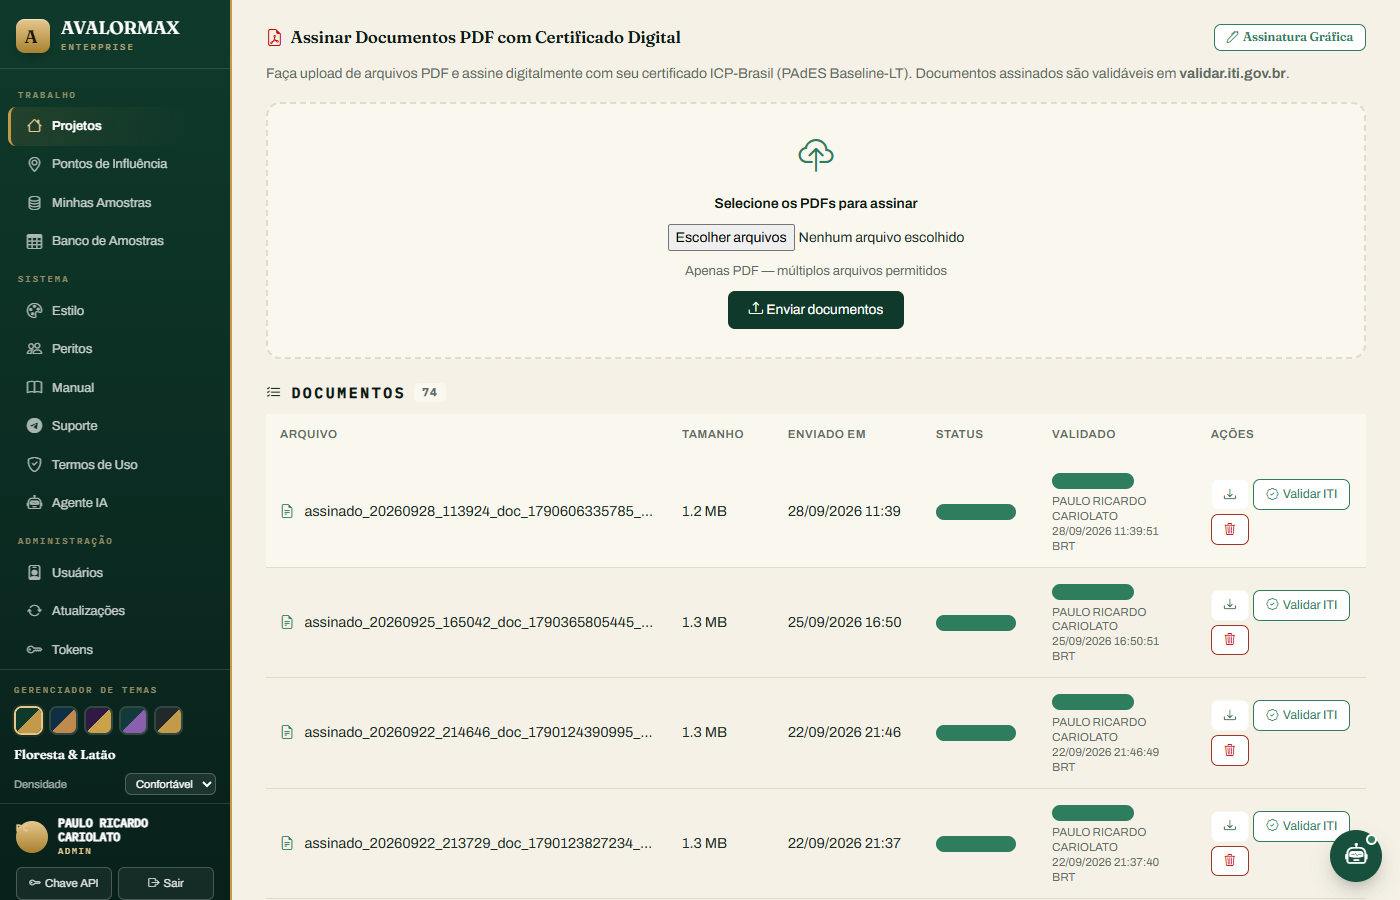Go to Pontos de Influência
This screenshot has width=1400, height=900.
(115, 164)
